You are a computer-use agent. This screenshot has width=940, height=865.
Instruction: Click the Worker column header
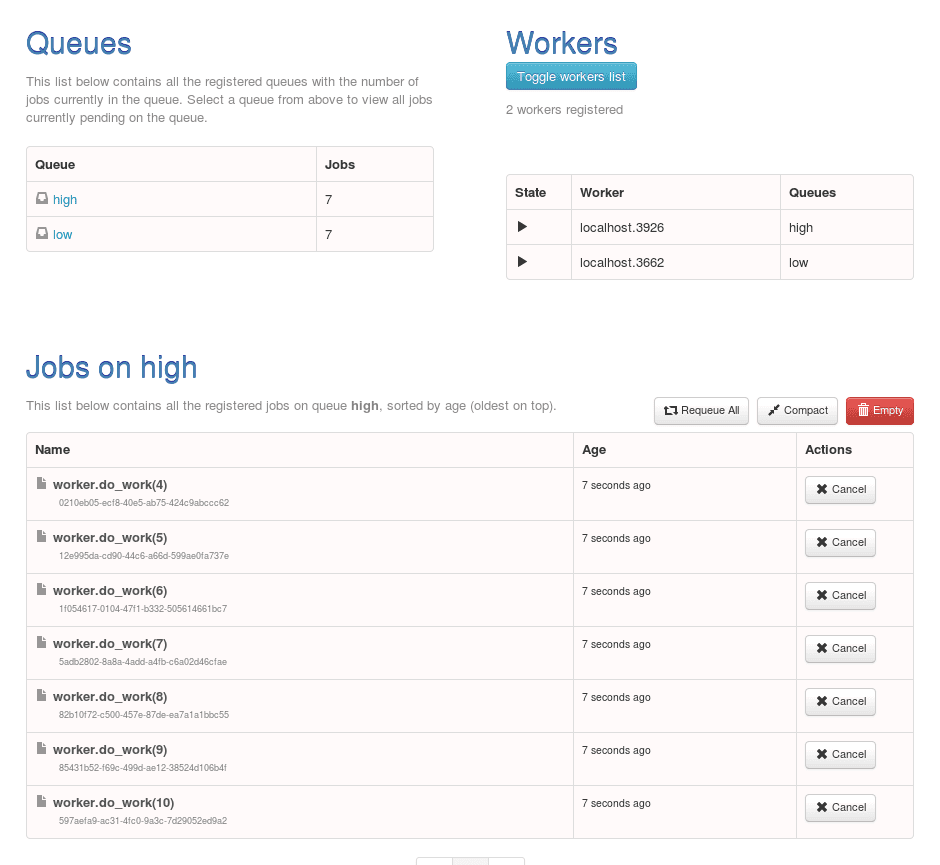click(602, 192)
